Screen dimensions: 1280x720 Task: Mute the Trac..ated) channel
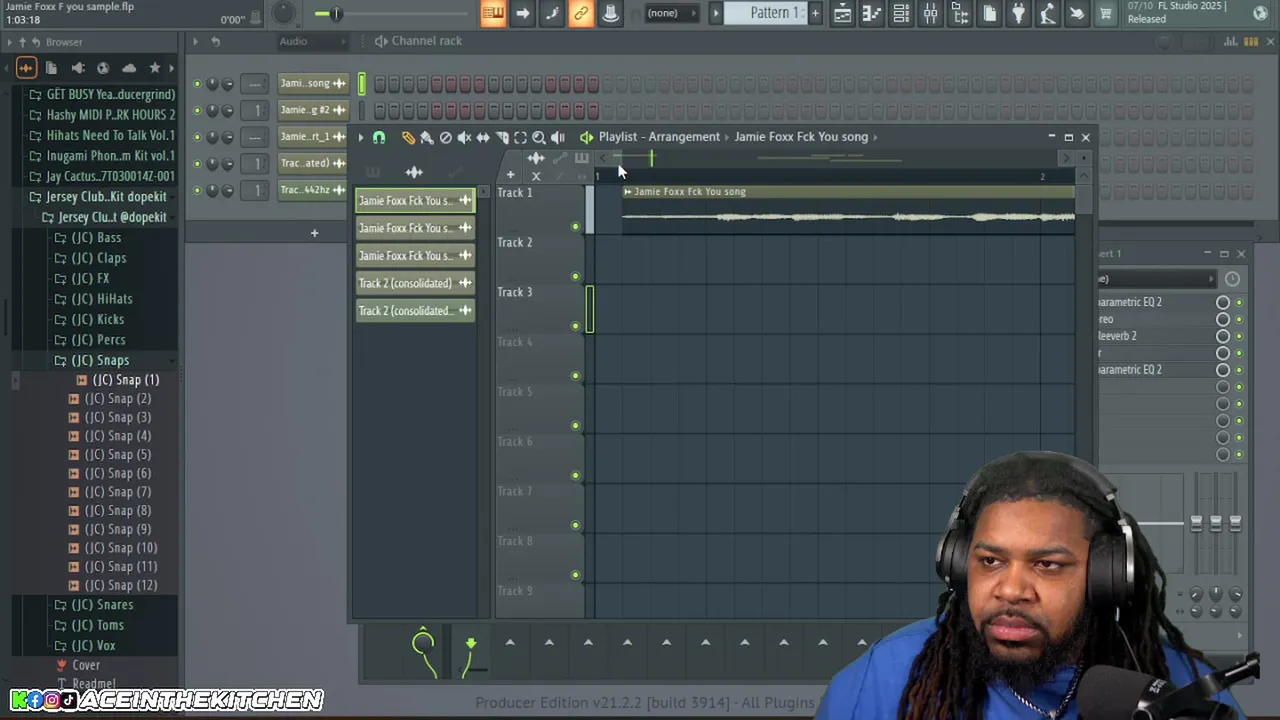[197, 163]
